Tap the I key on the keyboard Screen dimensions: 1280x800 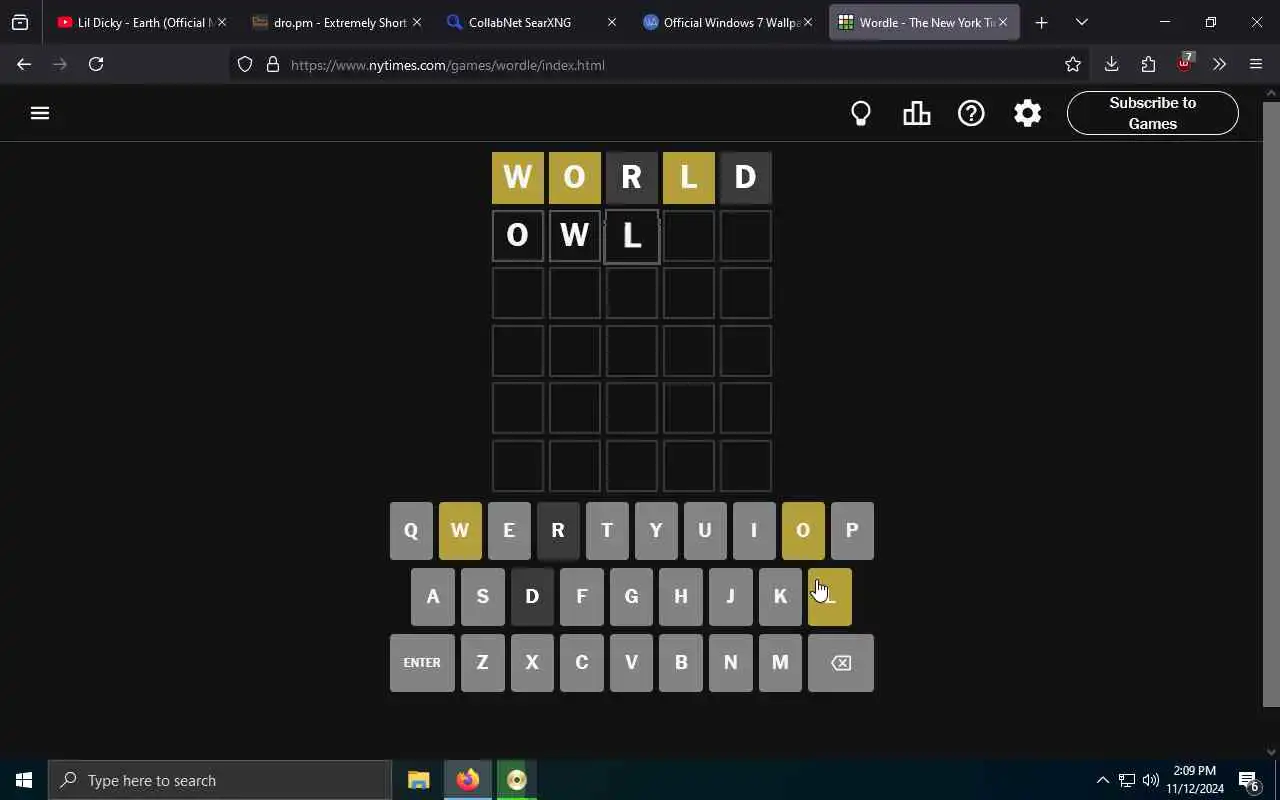pyautogui.click(x=754, y=531)
